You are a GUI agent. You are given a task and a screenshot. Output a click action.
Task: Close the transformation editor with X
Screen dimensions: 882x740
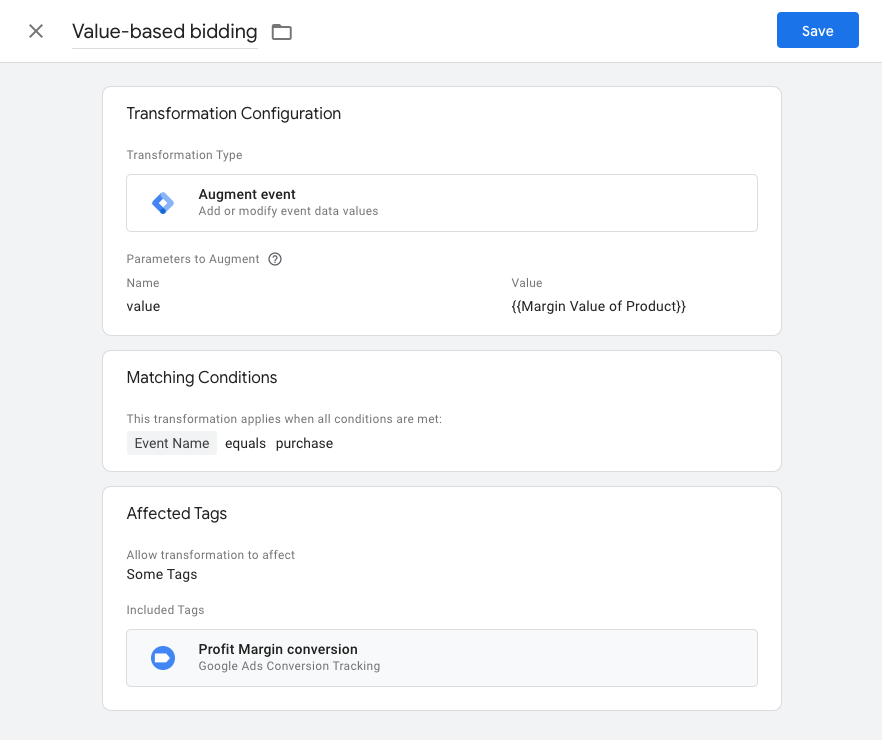[x=36, y=31]
